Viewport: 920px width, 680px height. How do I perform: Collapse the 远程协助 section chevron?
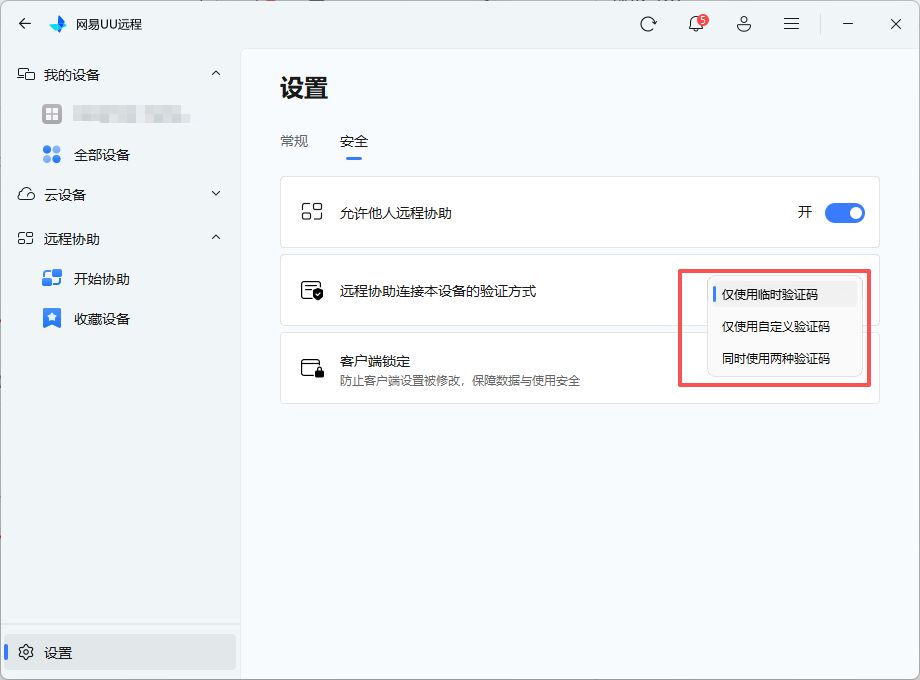coord(216,237)
